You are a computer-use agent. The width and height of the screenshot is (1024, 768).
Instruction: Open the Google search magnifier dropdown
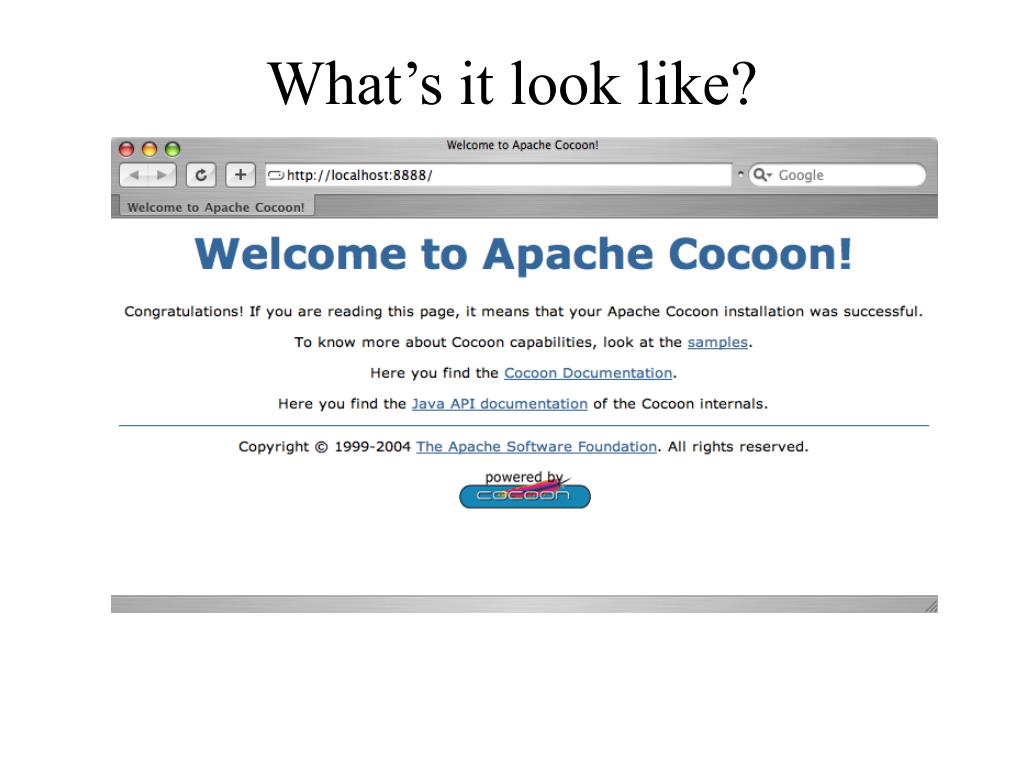click(762, 175)
